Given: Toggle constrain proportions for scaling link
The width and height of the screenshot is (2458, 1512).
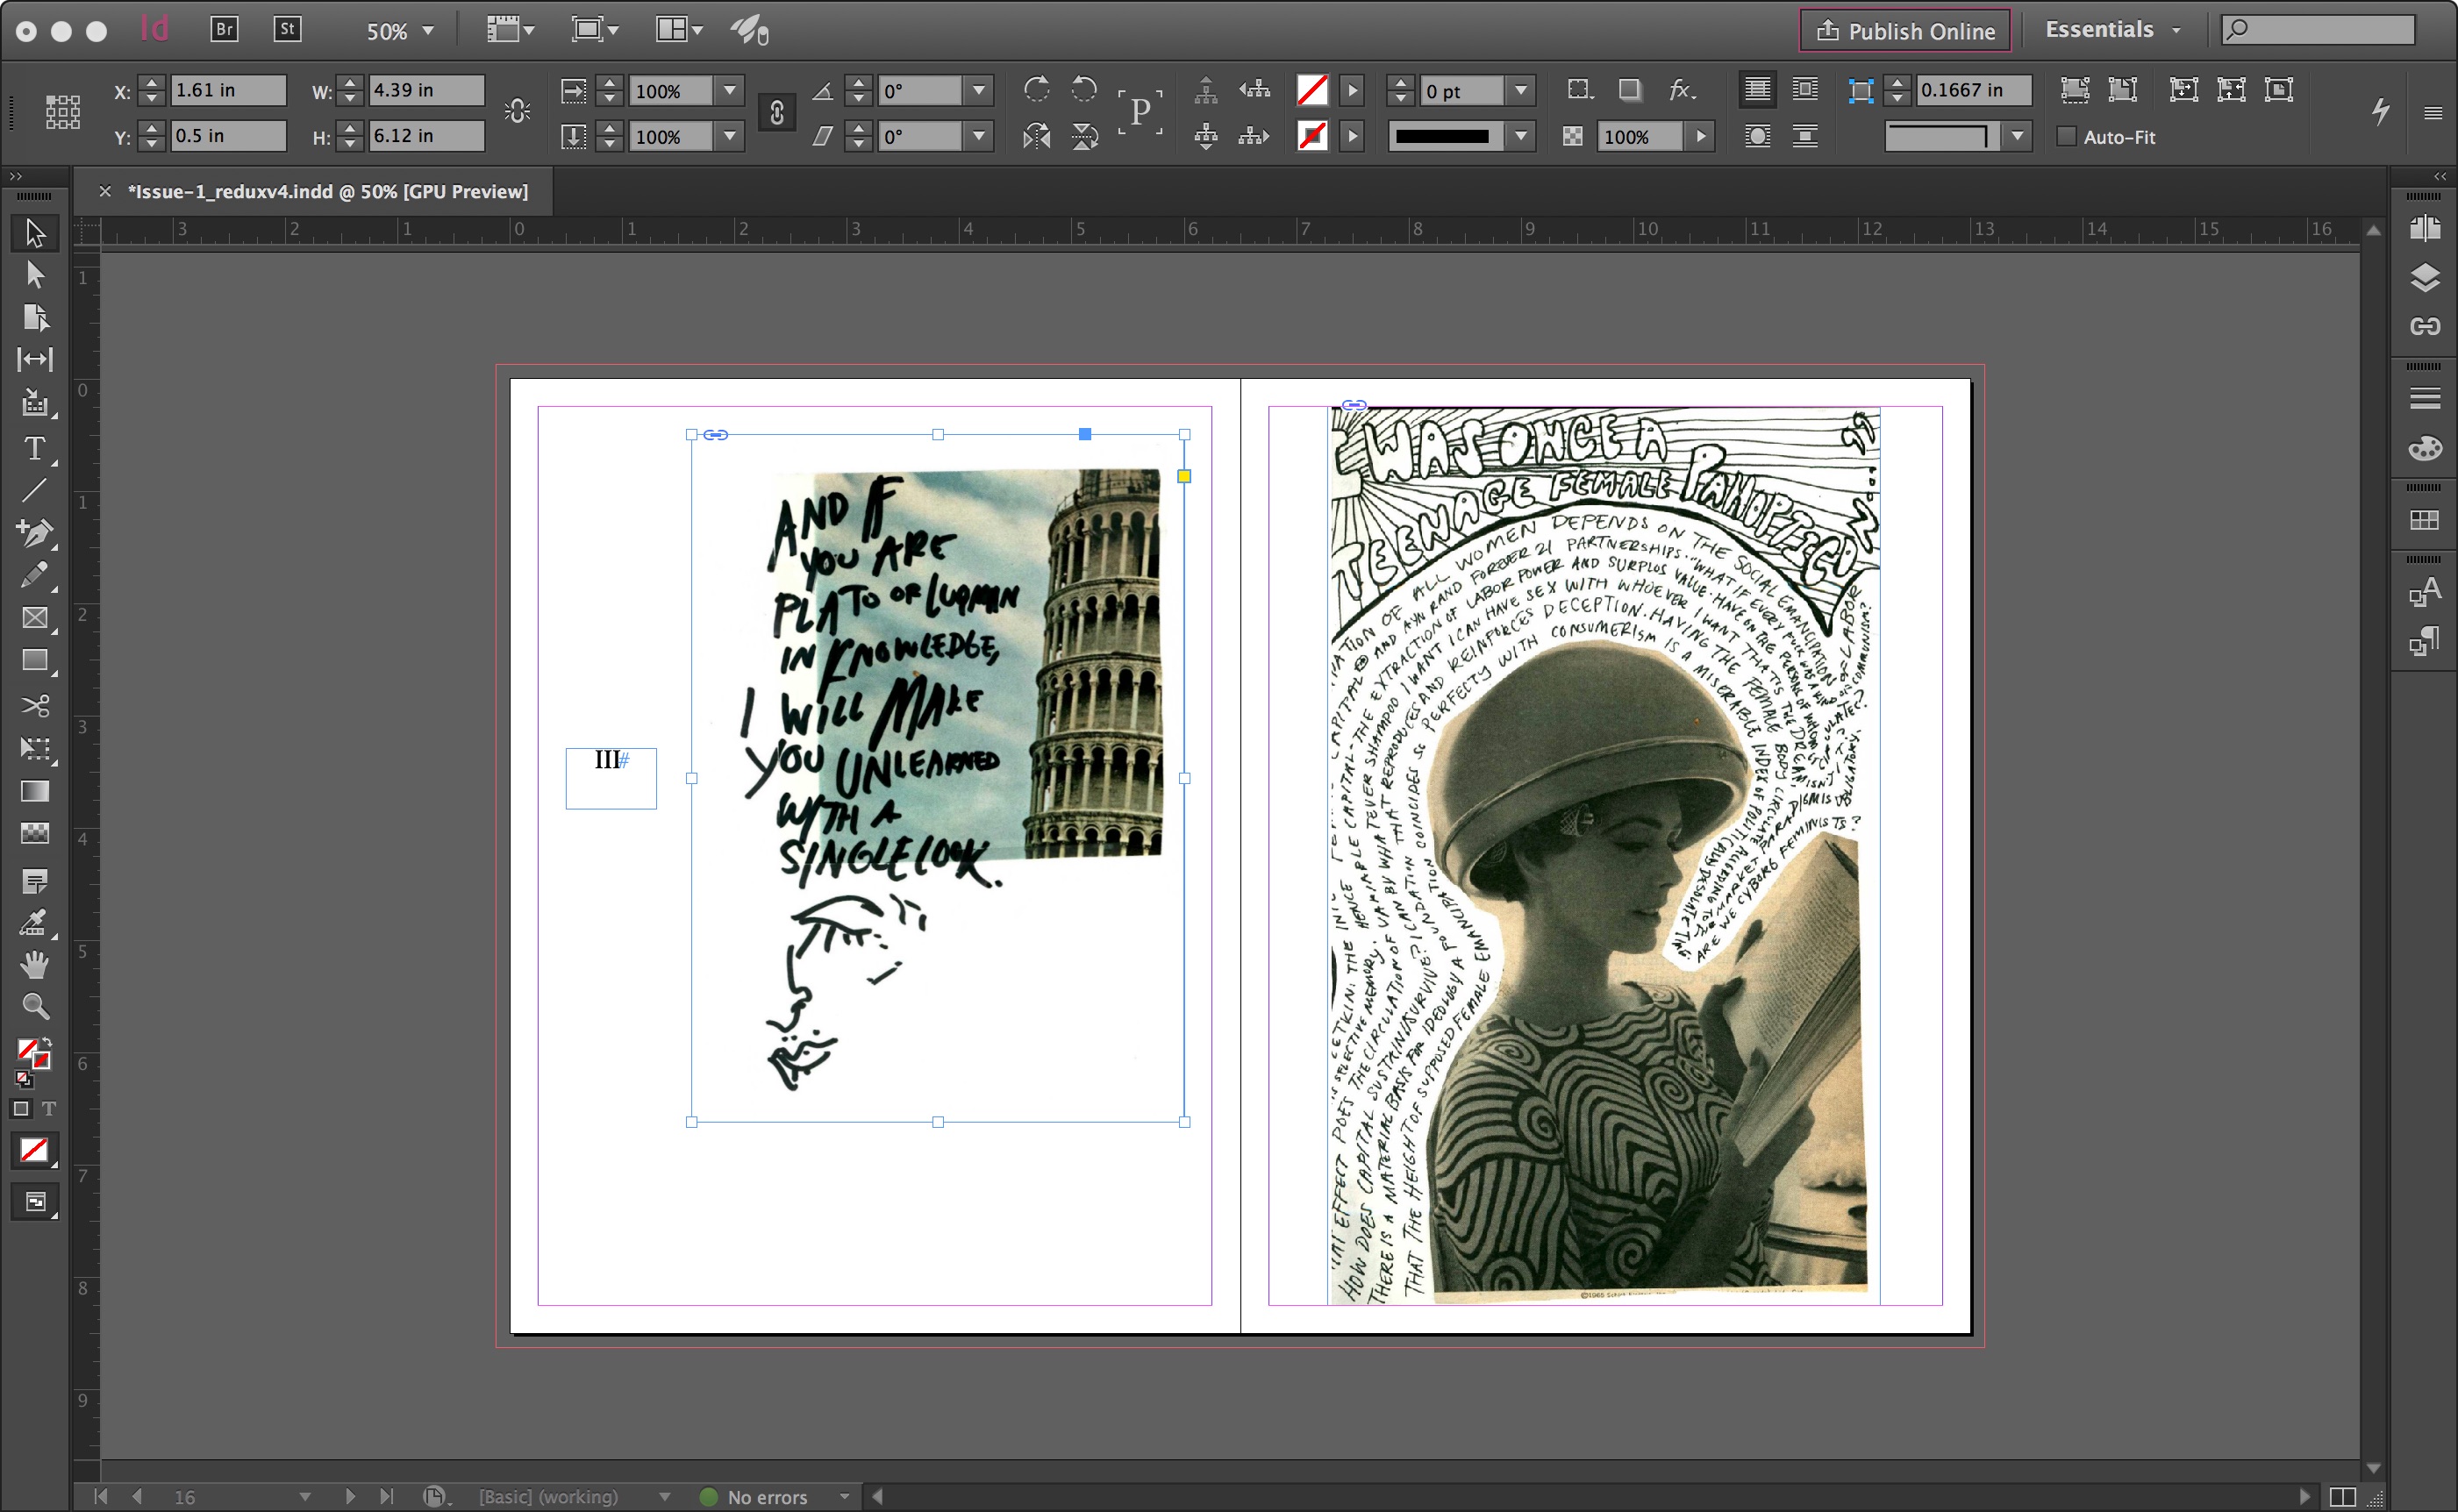Looking at the screenshot, I should (x=776, y=113).
